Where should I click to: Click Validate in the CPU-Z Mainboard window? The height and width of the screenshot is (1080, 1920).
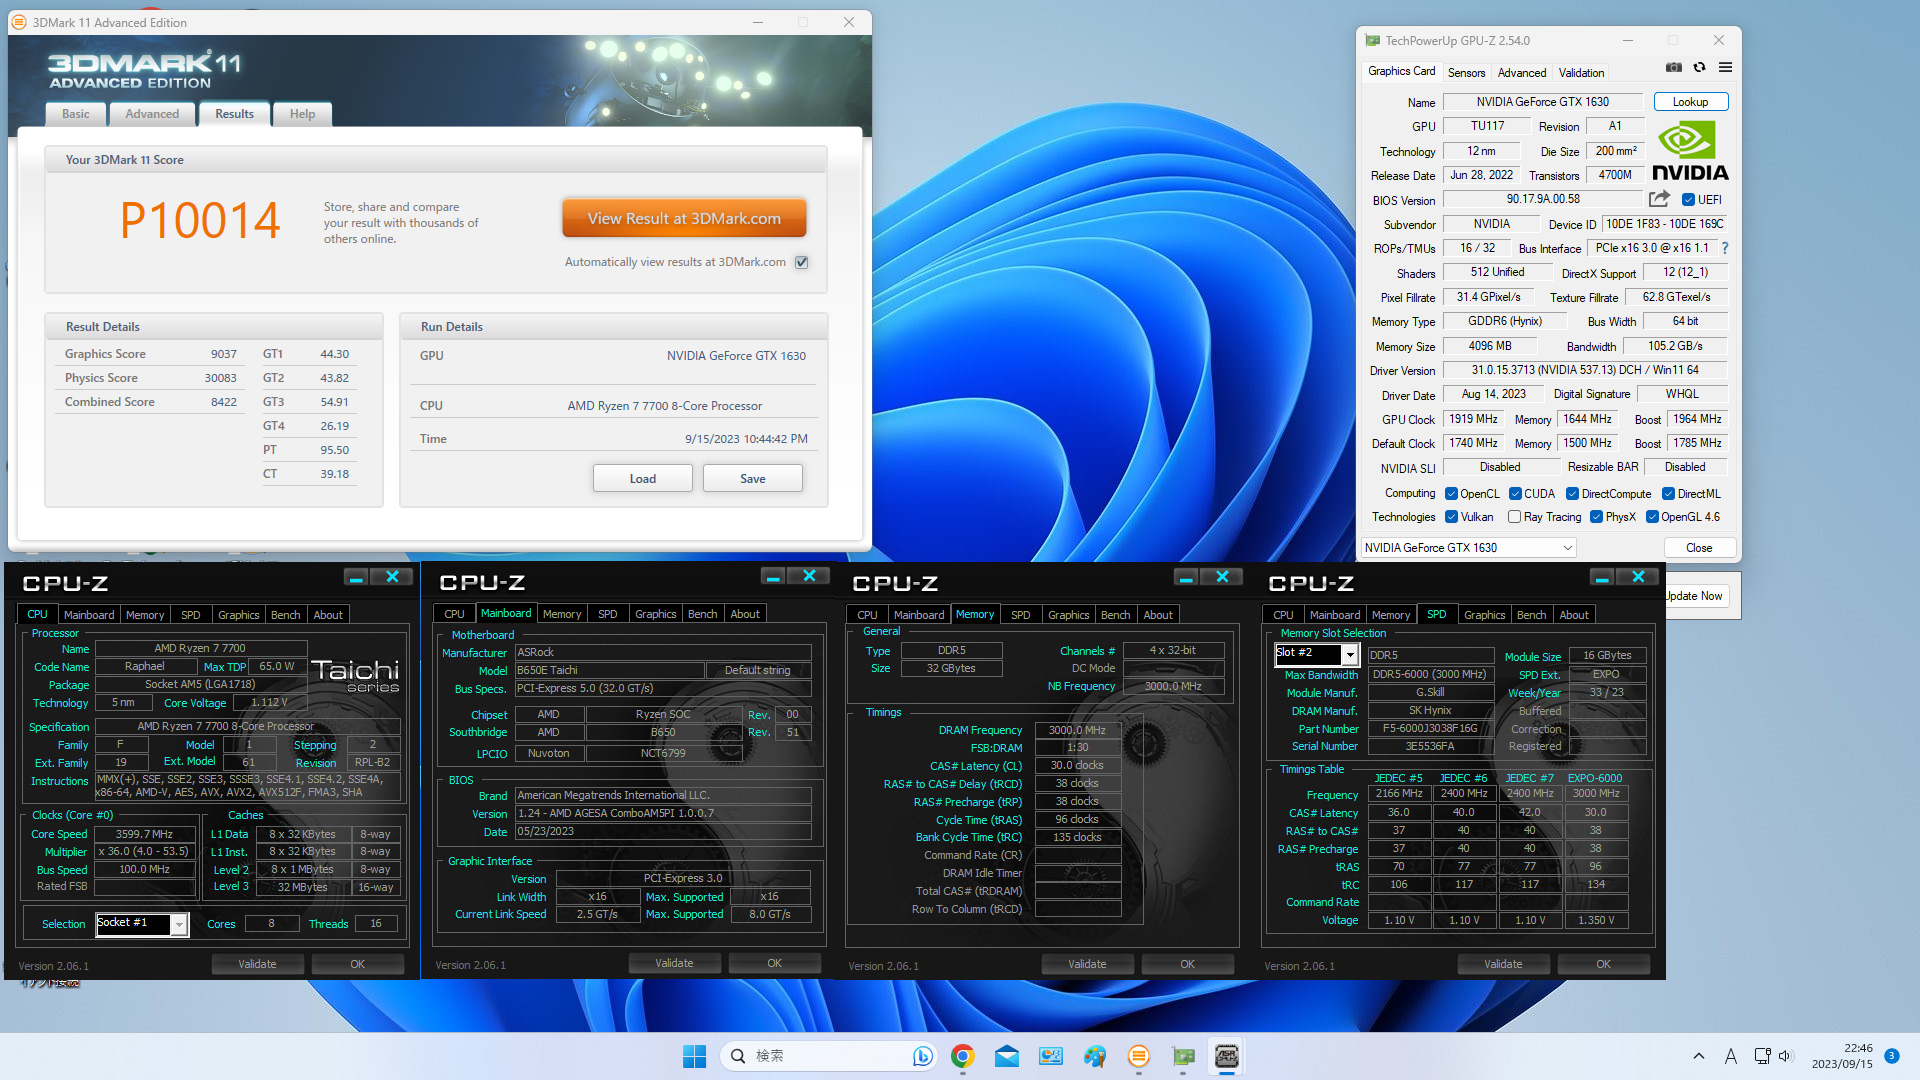click(x=674, y=963)
